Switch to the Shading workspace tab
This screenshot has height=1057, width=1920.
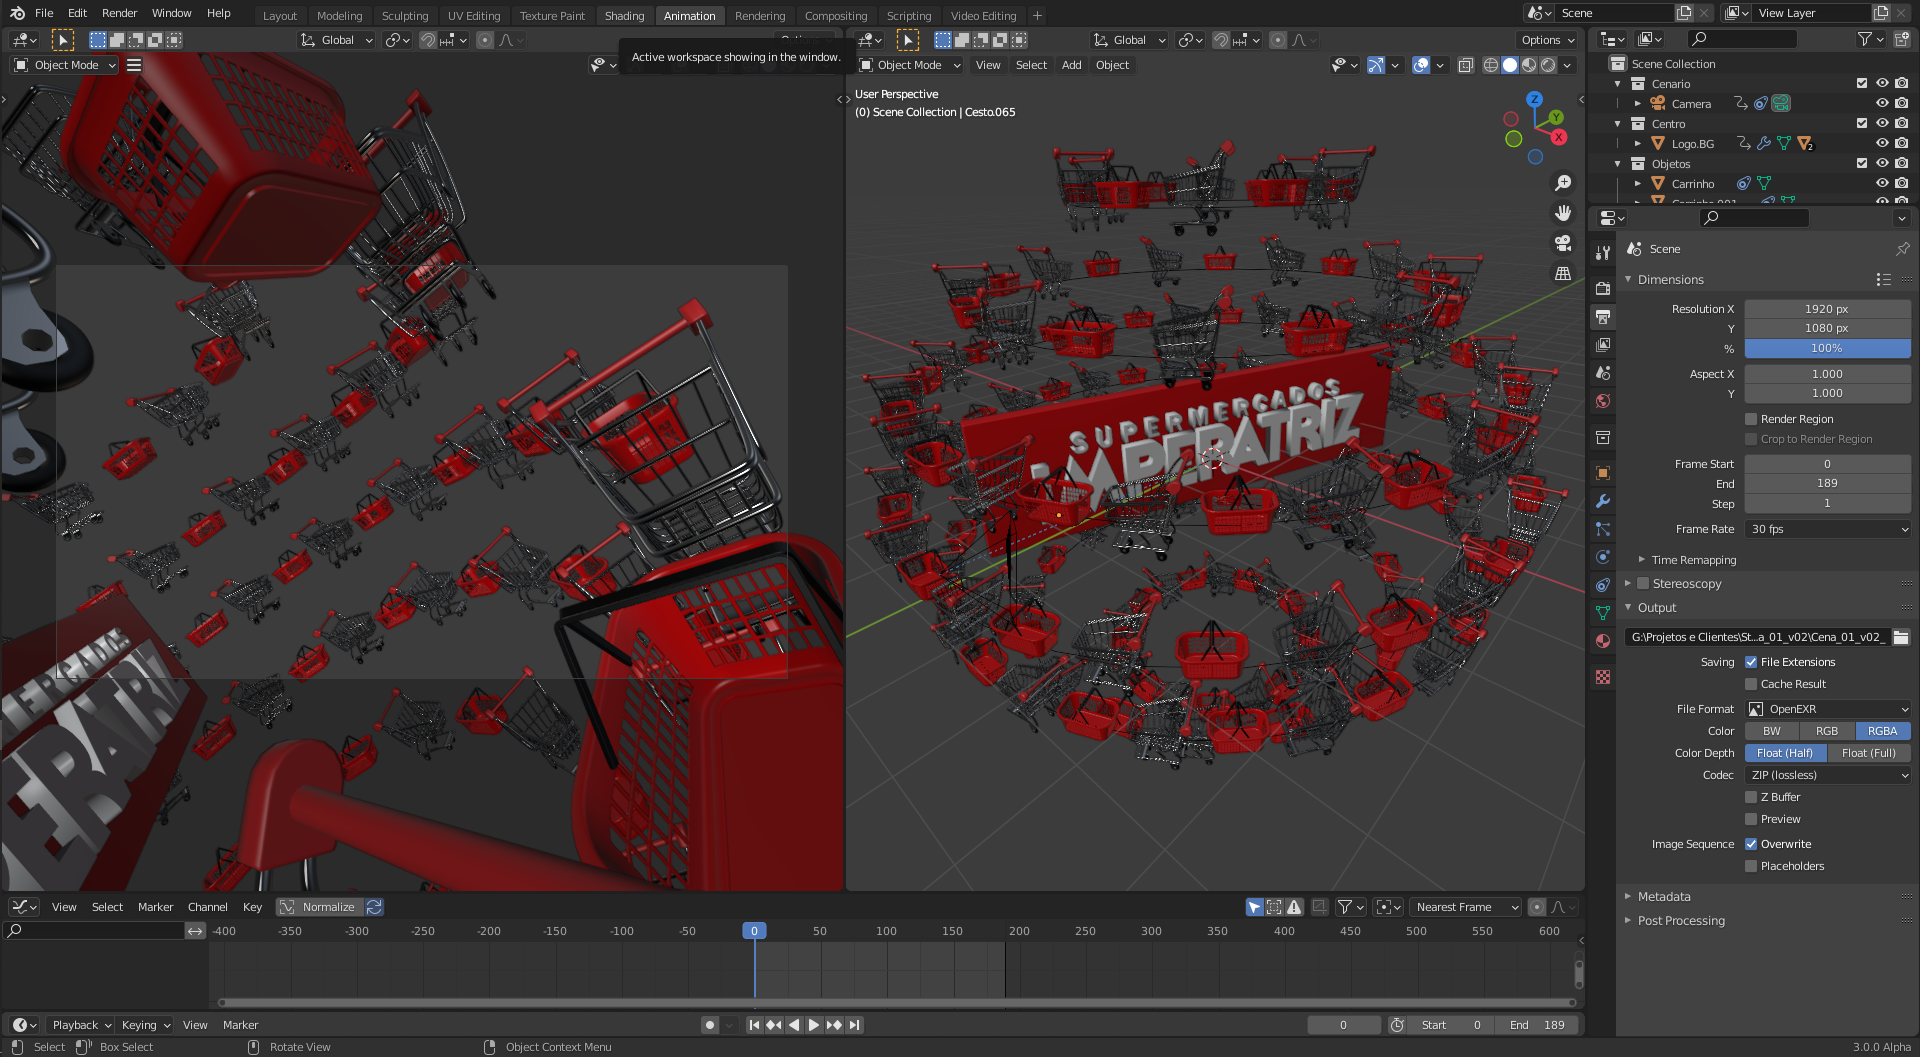click(624, 15)
